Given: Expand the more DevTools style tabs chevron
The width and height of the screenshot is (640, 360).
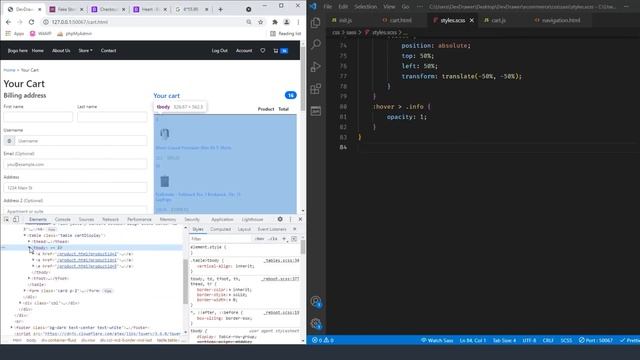Looking at the screenshot, I should [295, 229].
